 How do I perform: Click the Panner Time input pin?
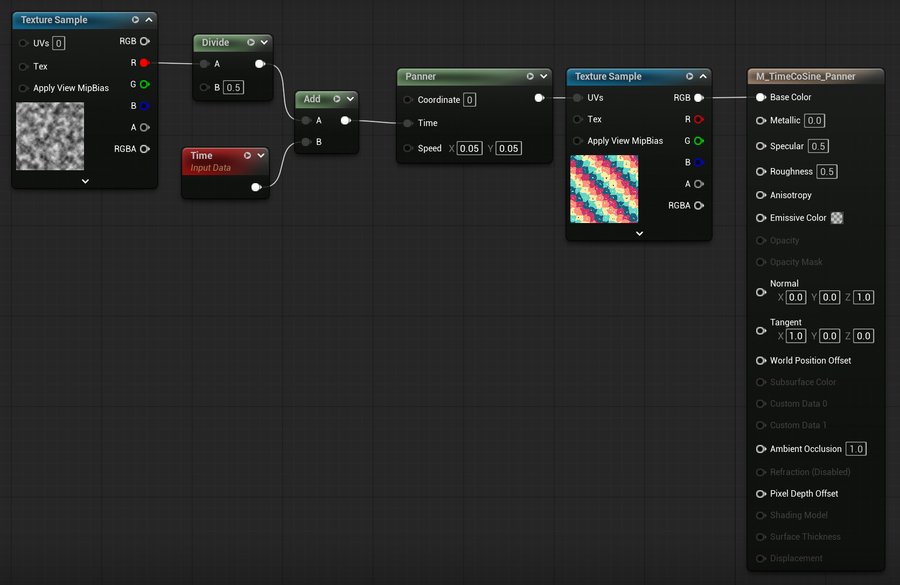408,123
